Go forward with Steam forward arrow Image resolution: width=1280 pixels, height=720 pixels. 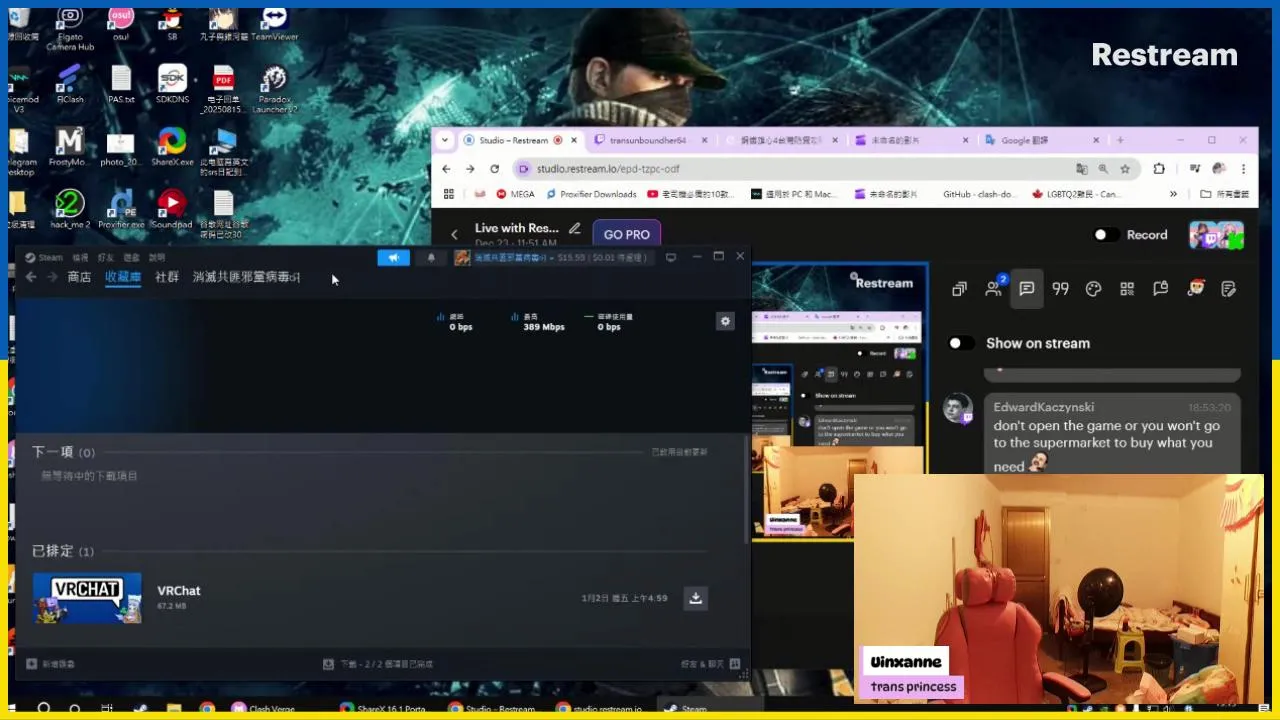coord(52,277)
